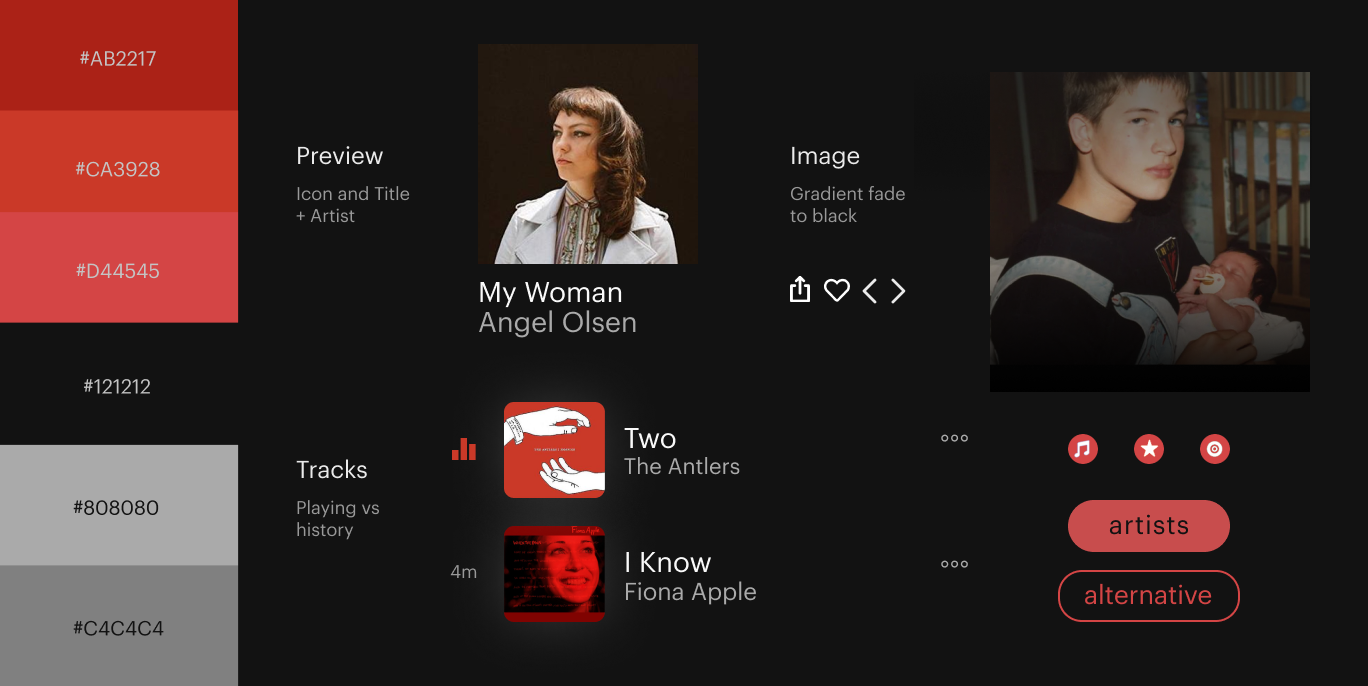Open the Angel Olsen artist name

point(557,323)
